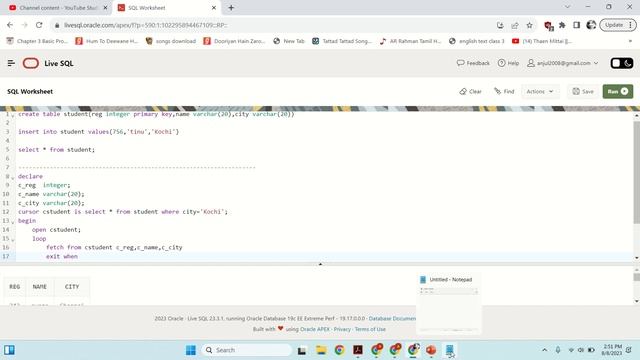
Task: Toggle the browser side panel icon
Action: (x=576, y=25)
